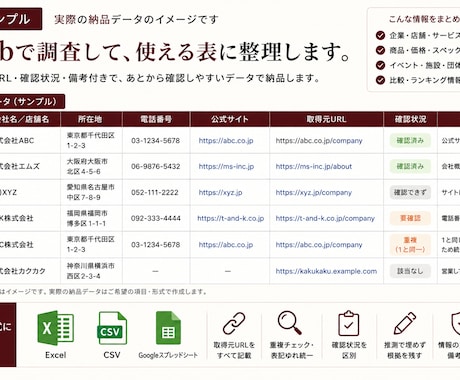The image size is (460, 380).
Task: Click the address 福岡県福岡市 博多区1-1-1
Action: coord(87,218)
